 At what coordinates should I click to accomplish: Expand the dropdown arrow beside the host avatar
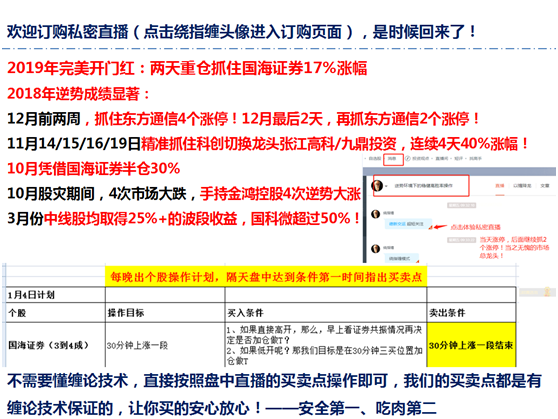click(x=386, y=186)
